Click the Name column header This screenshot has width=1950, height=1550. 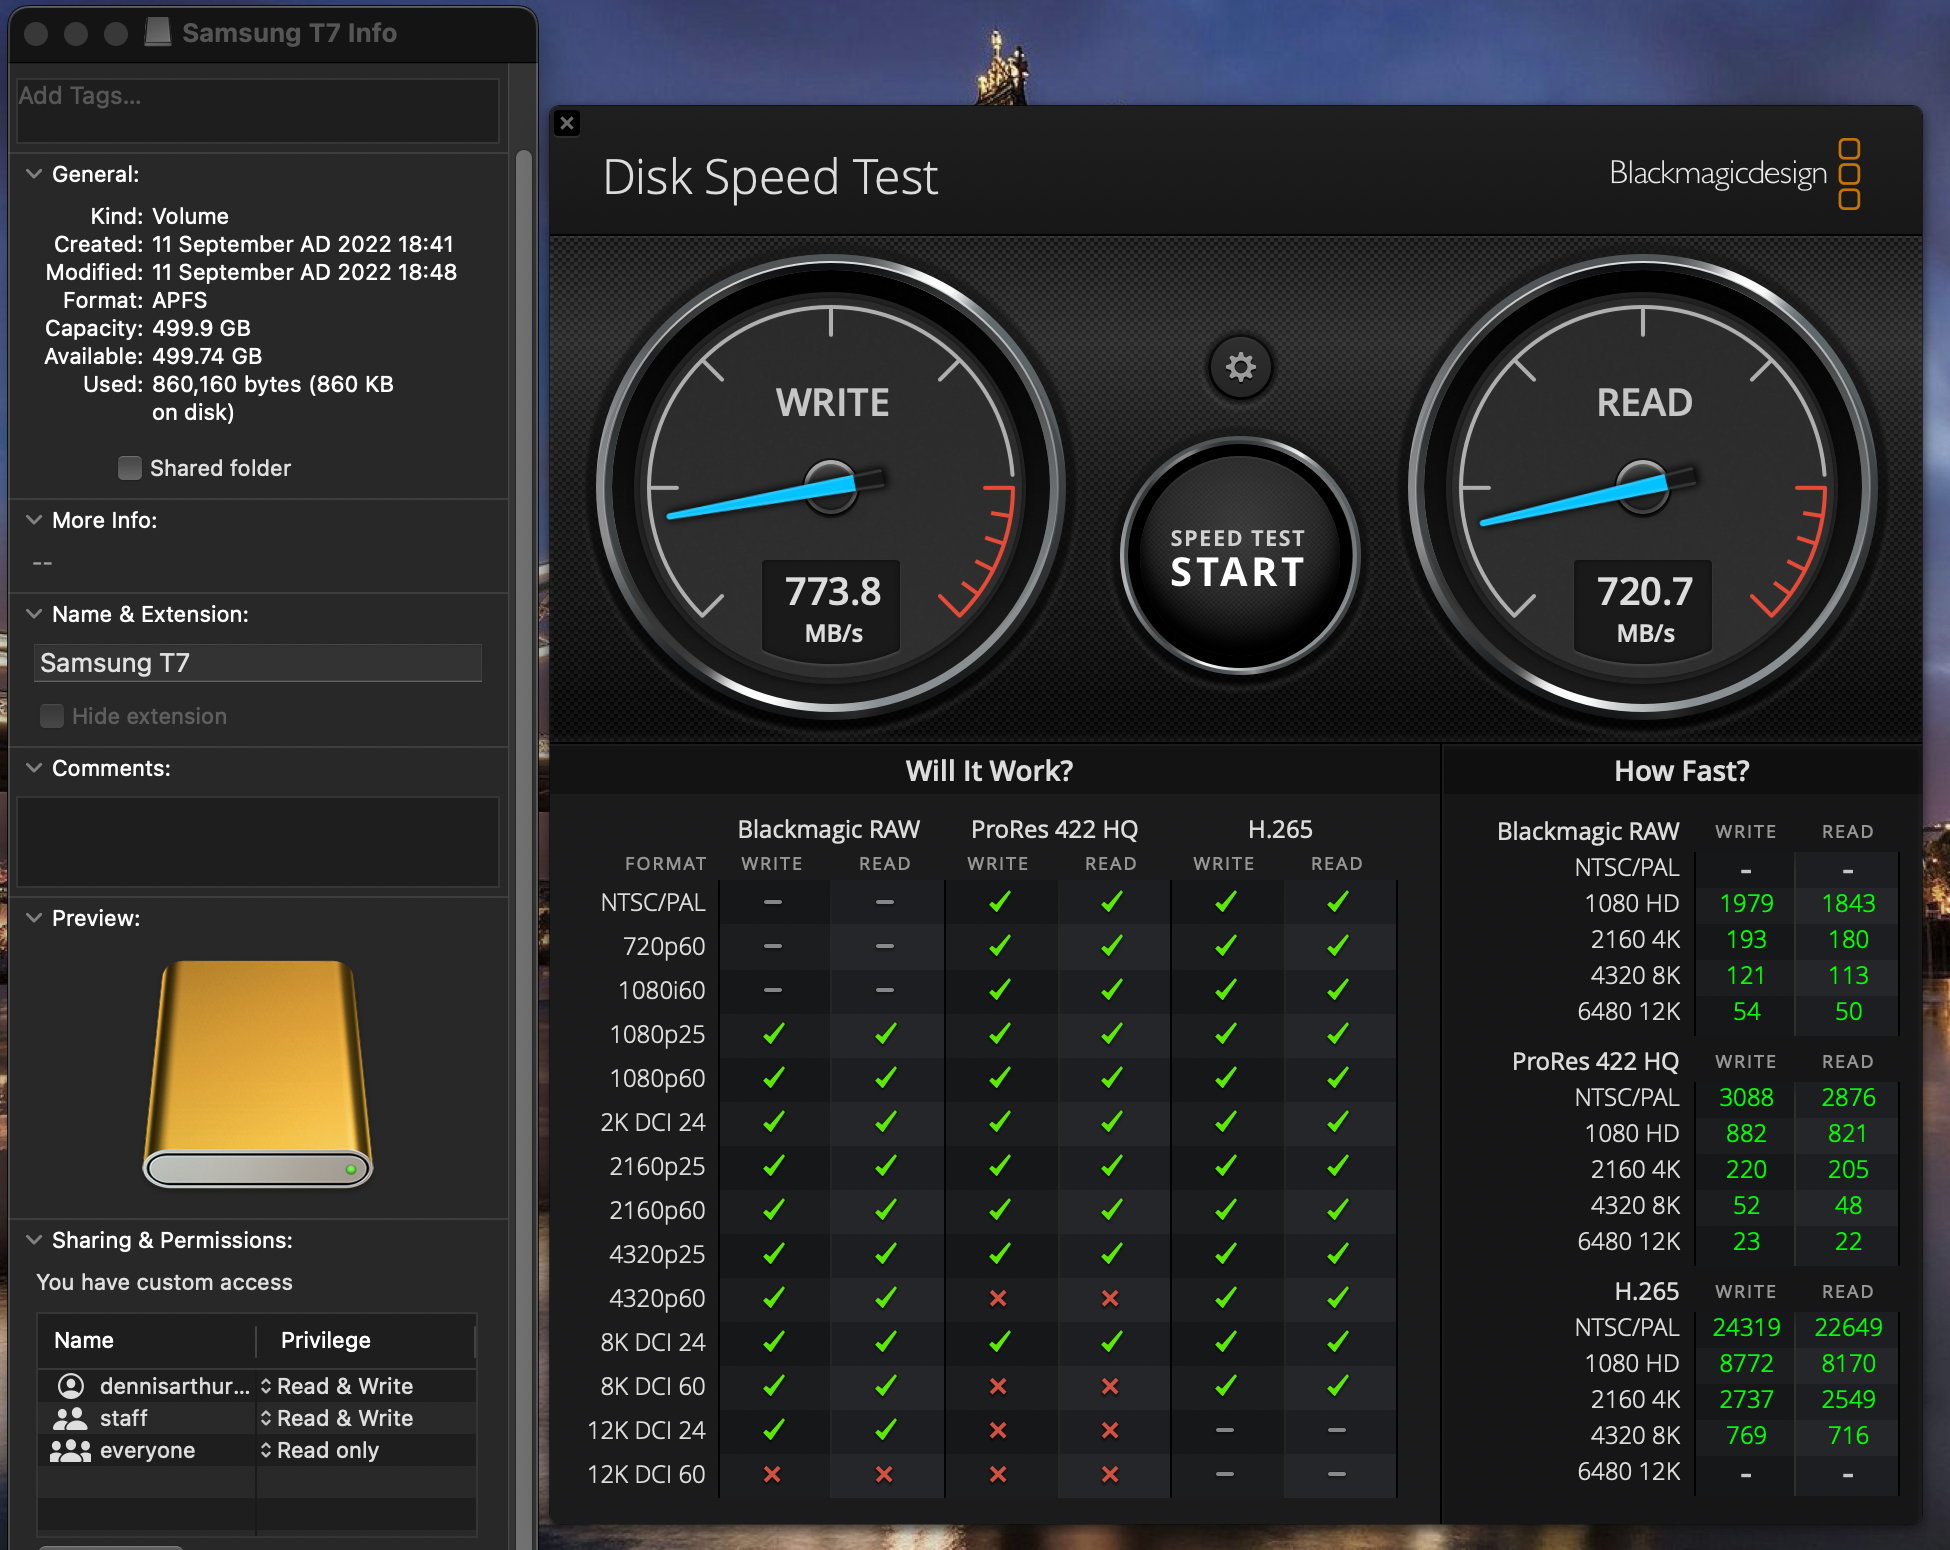(84, 1340)
